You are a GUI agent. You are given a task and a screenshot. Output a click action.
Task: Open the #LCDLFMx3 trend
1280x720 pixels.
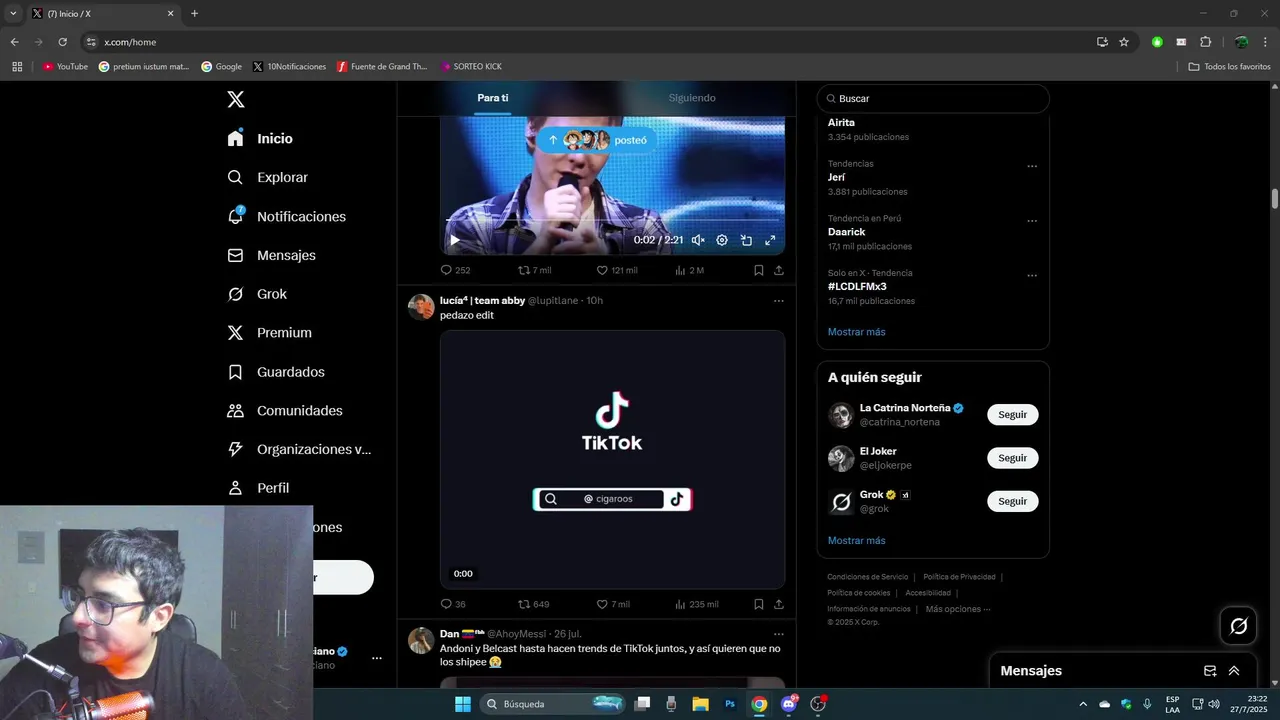[857, 286]
